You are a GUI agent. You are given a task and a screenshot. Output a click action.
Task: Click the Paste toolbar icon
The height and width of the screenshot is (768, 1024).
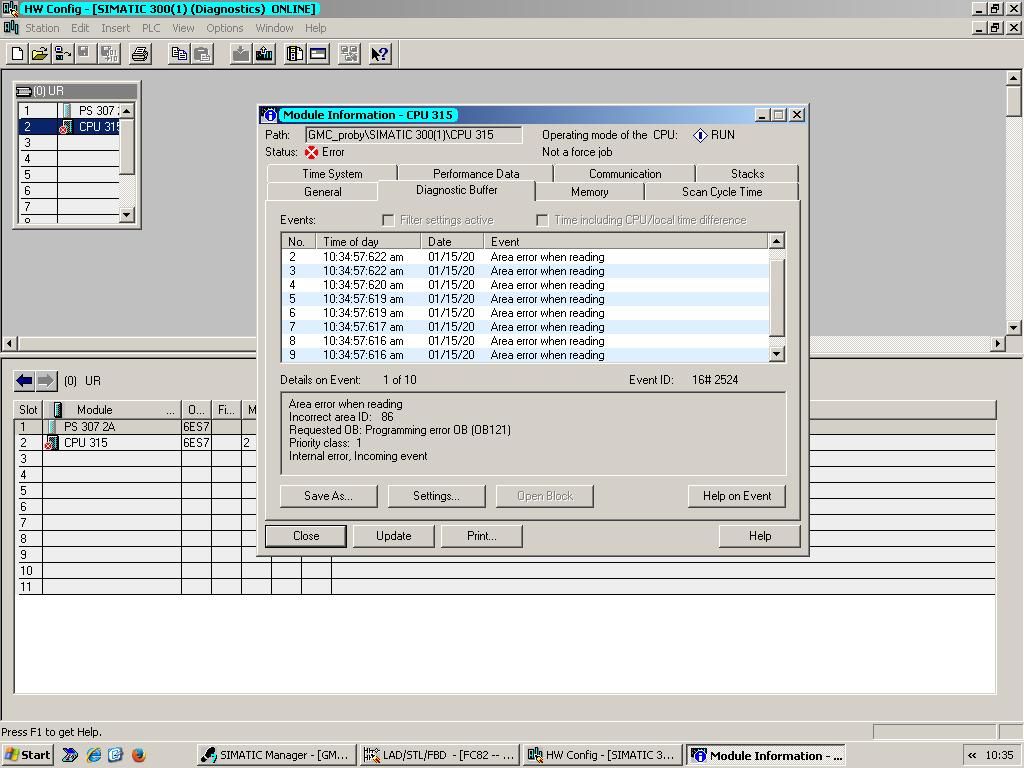pyautogui.click(x=202, y=54)
